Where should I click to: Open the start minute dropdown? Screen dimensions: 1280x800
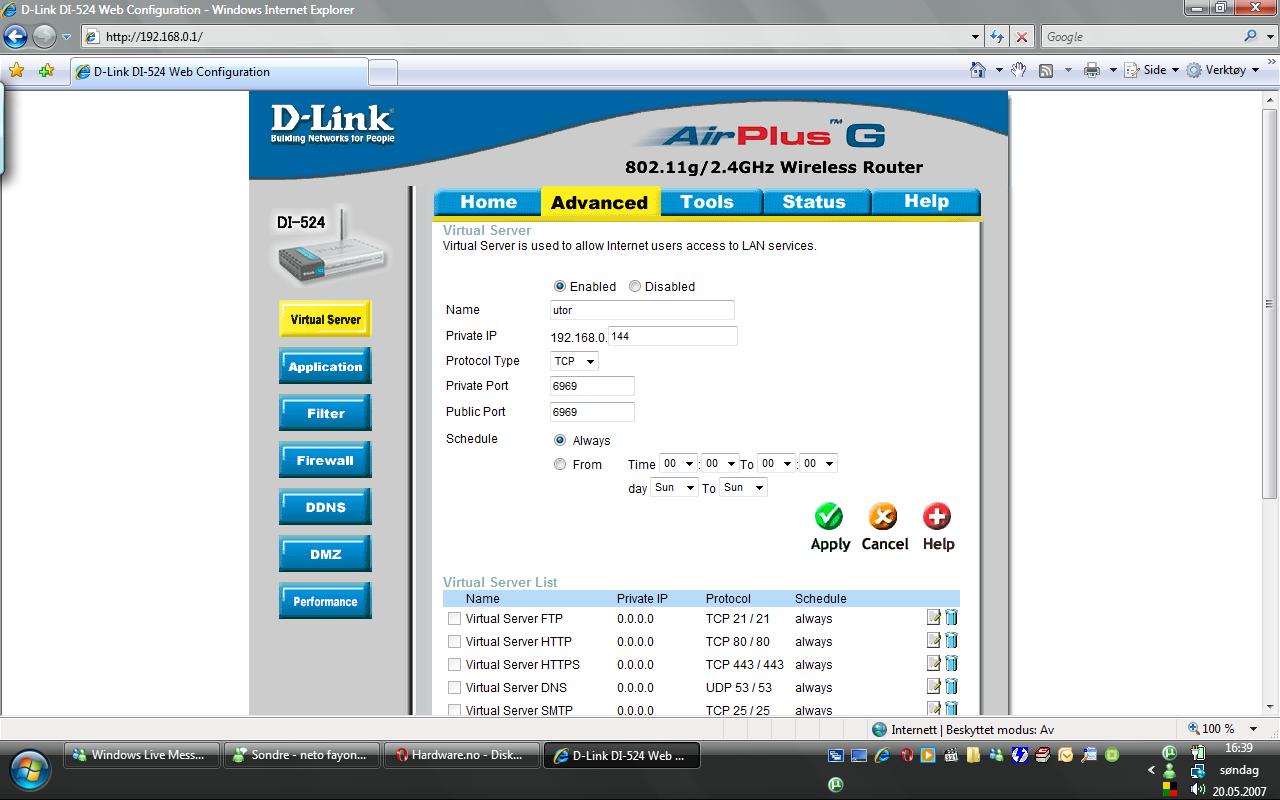tap(719, 463)
